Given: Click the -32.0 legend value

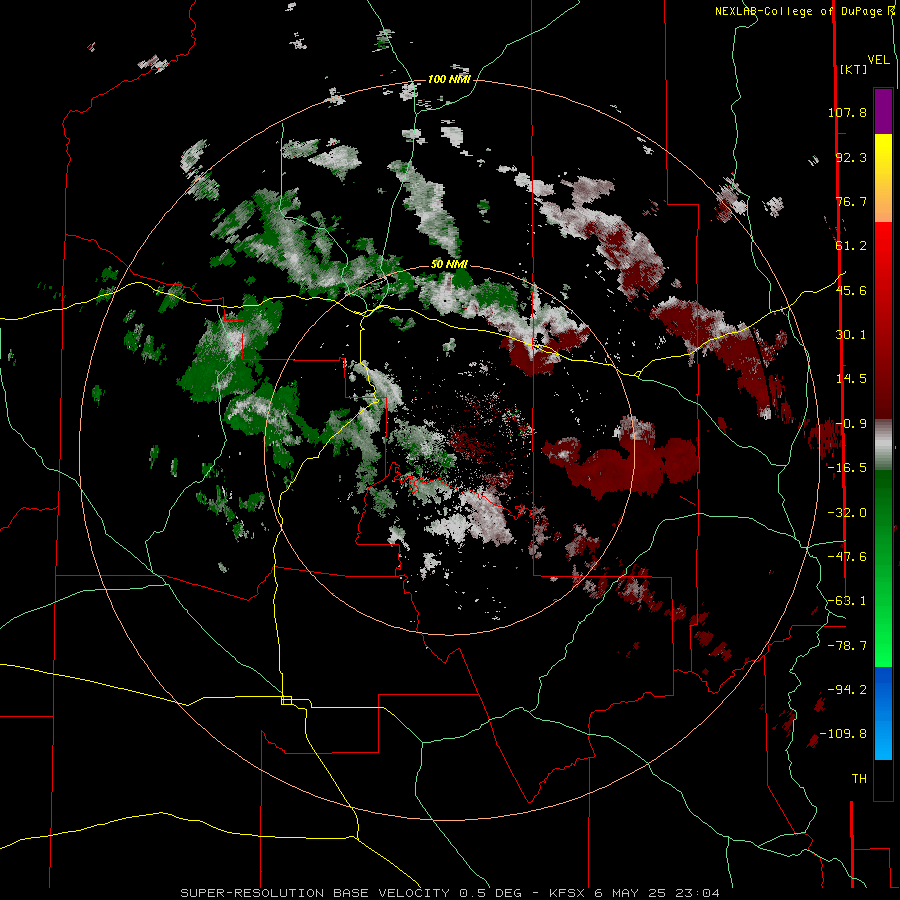Looking at the screenshot, I should click(847, 513).
